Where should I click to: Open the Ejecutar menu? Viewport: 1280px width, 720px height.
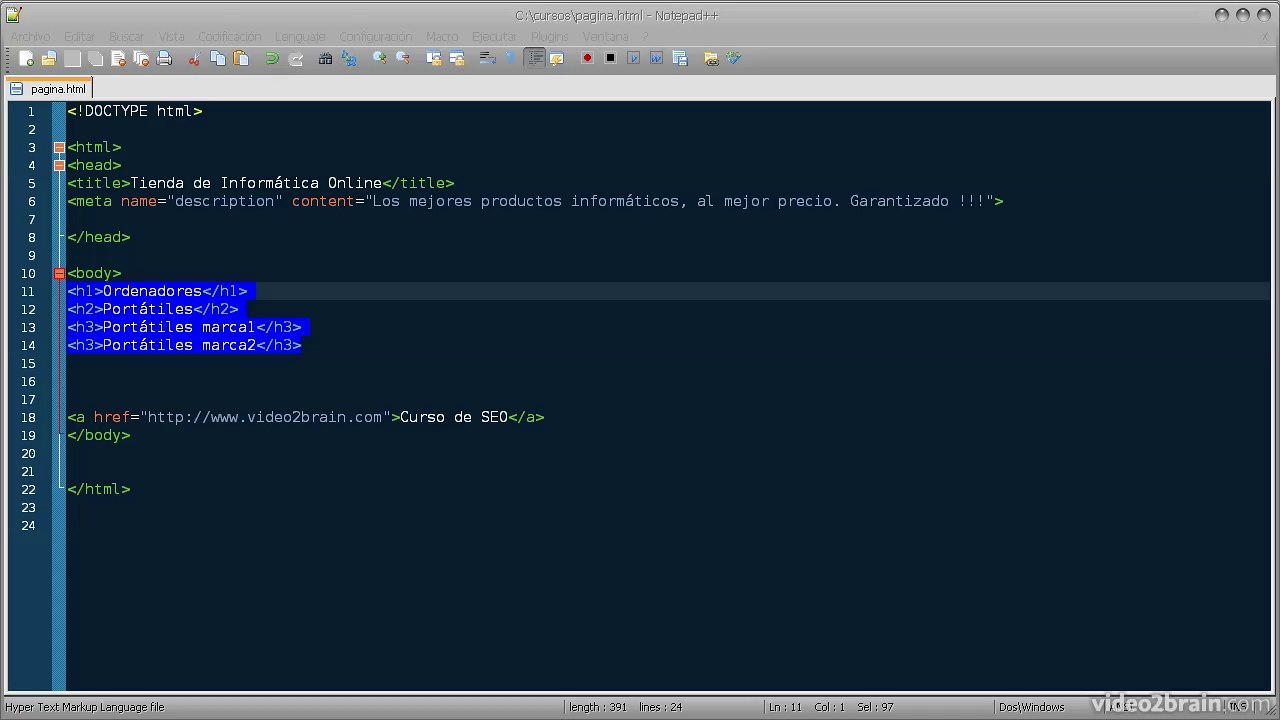495,37
